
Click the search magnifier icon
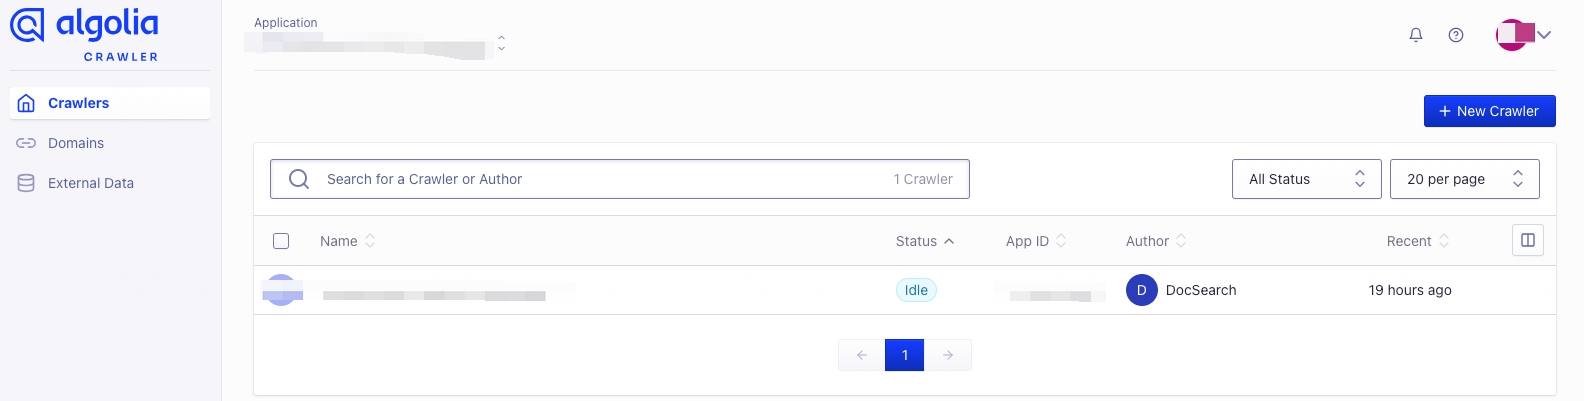pos(299,179)
